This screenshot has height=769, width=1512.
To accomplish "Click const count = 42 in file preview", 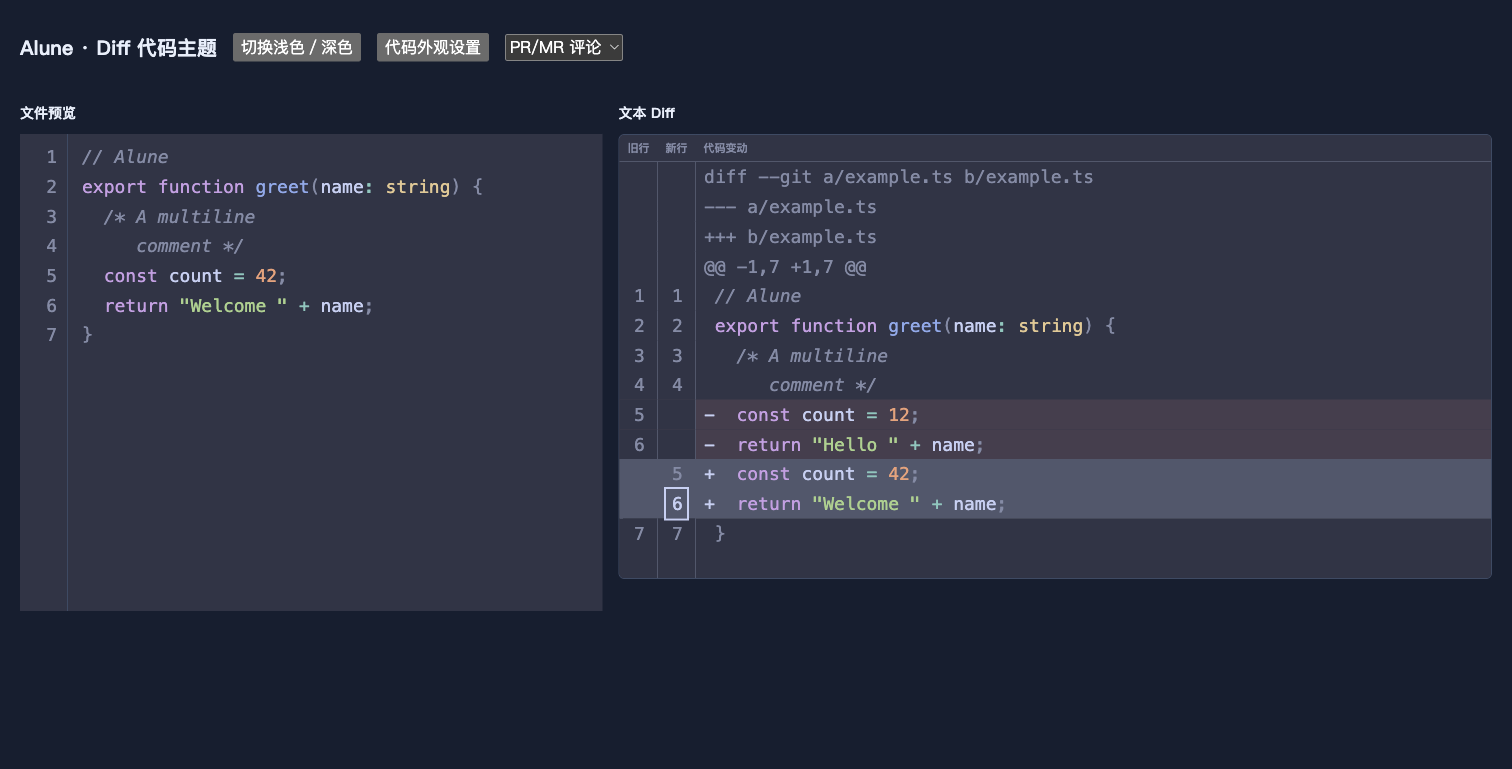I will (195, 276).
